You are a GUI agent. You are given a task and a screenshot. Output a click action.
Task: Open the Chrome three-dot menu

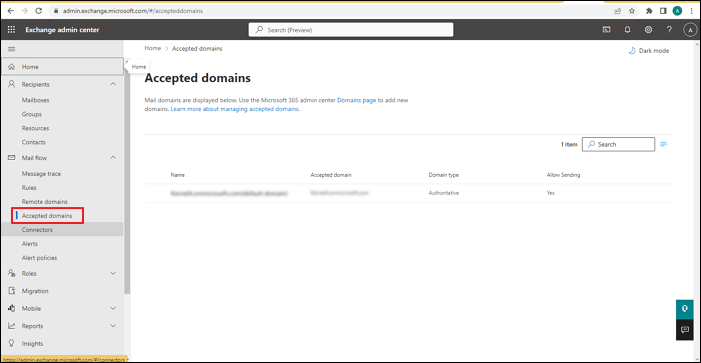(692, 11)
